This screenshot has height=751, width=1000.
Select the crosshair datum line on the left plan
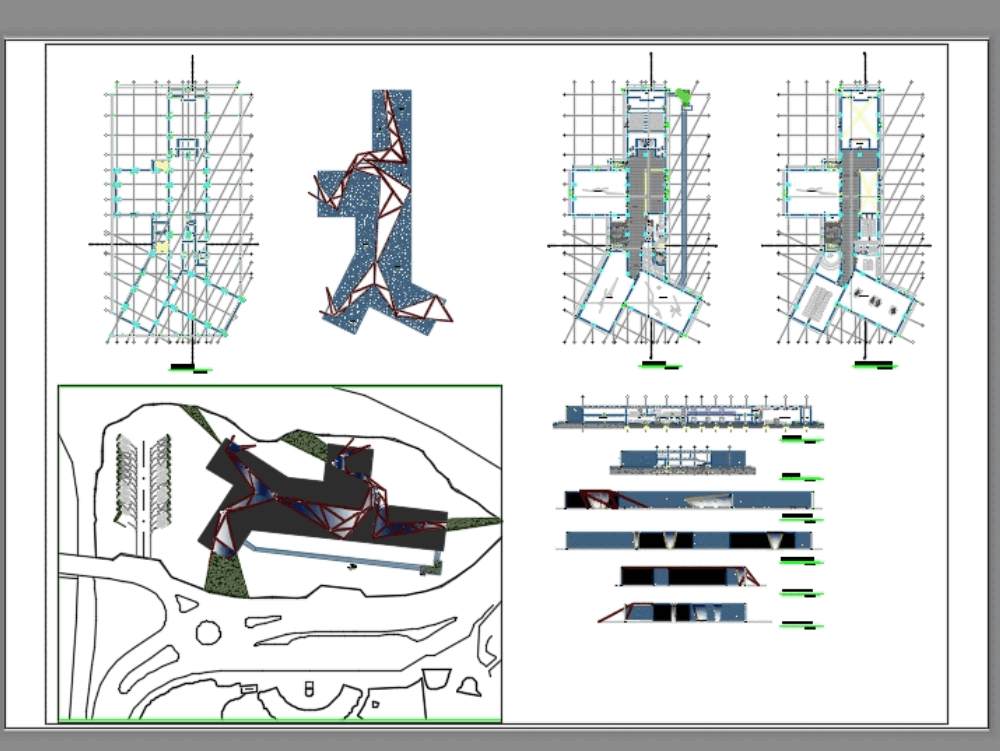(190, 245)
